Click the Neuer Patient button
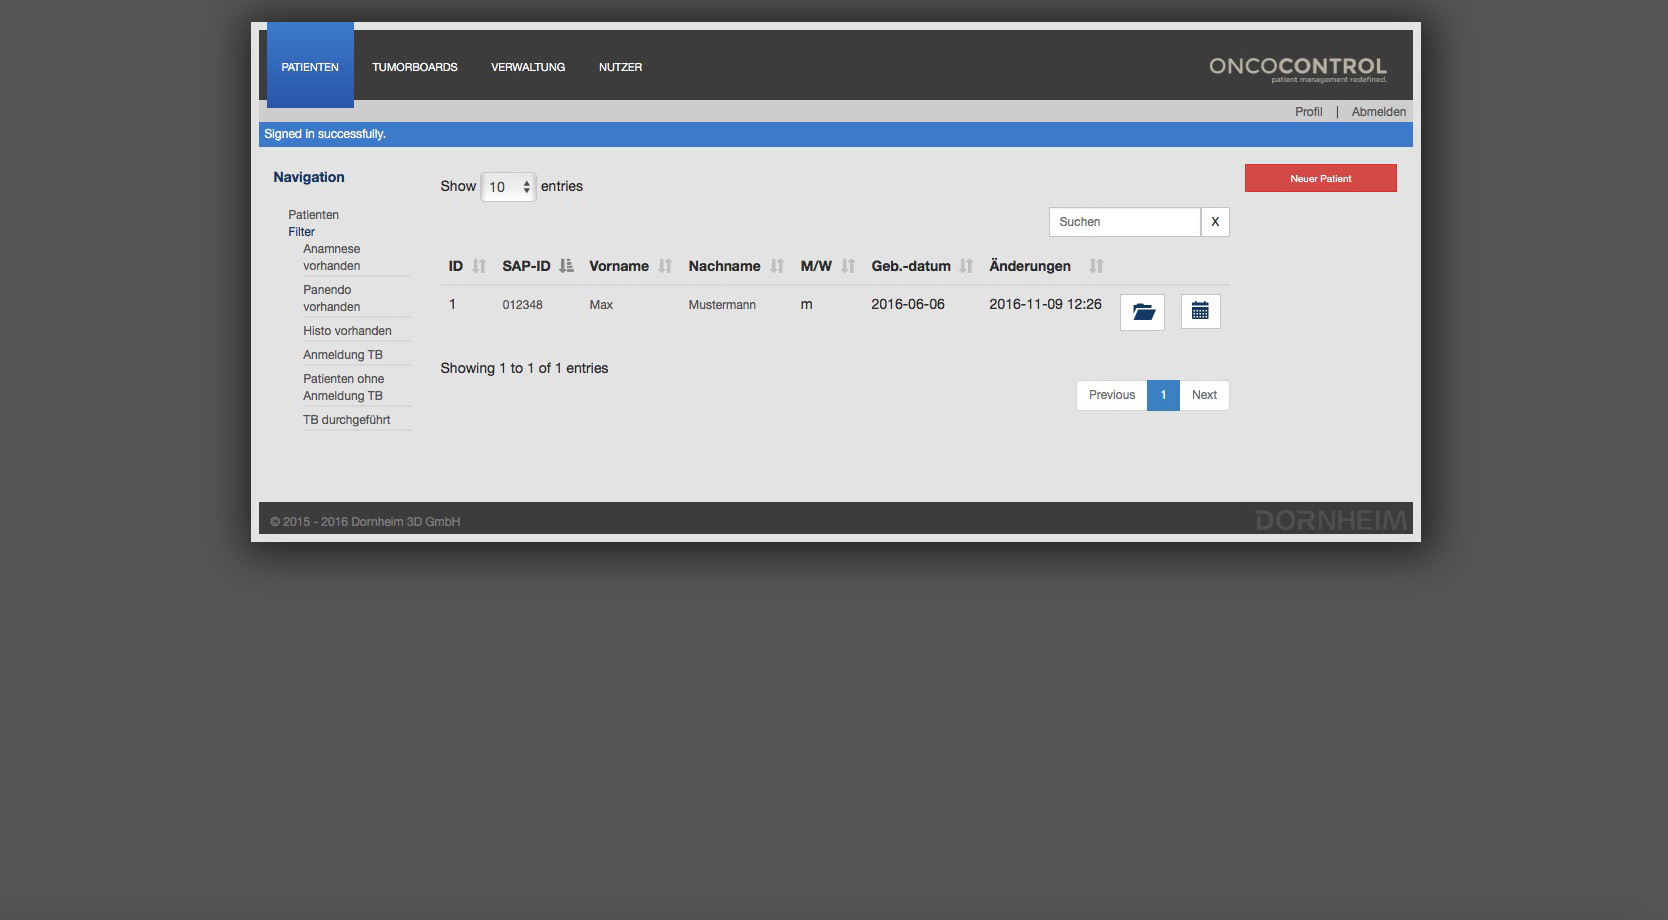The image size is (1668, 920). click(1320, 178)
